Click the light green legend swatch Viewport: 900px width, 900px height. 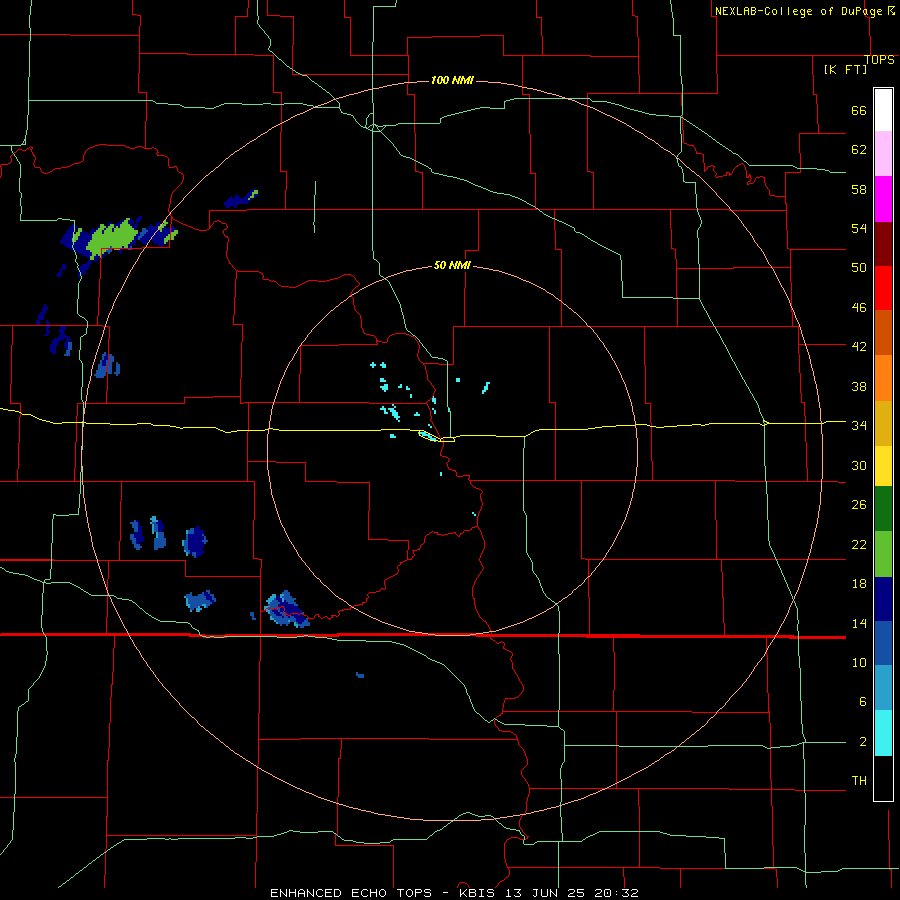[883, 554]
